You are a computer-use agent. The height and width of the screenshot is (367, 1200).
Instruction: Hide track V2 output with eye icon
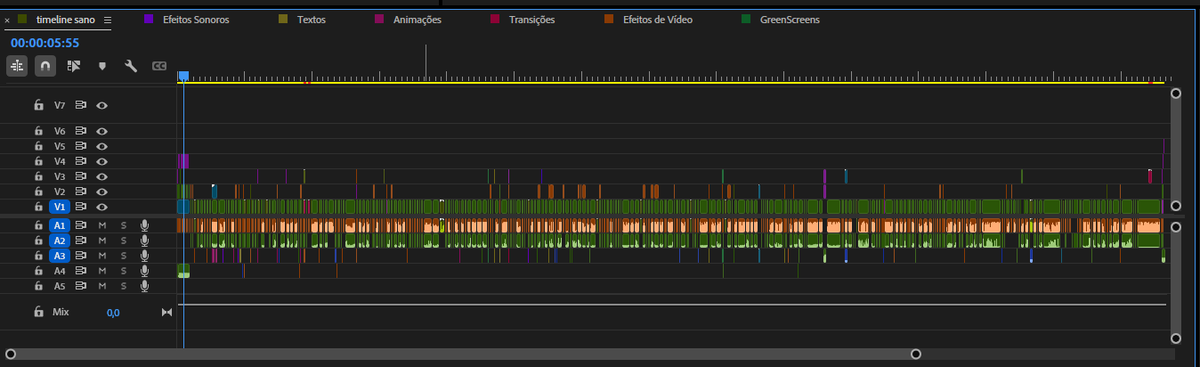pyautogui.click(x=102, y=191)
